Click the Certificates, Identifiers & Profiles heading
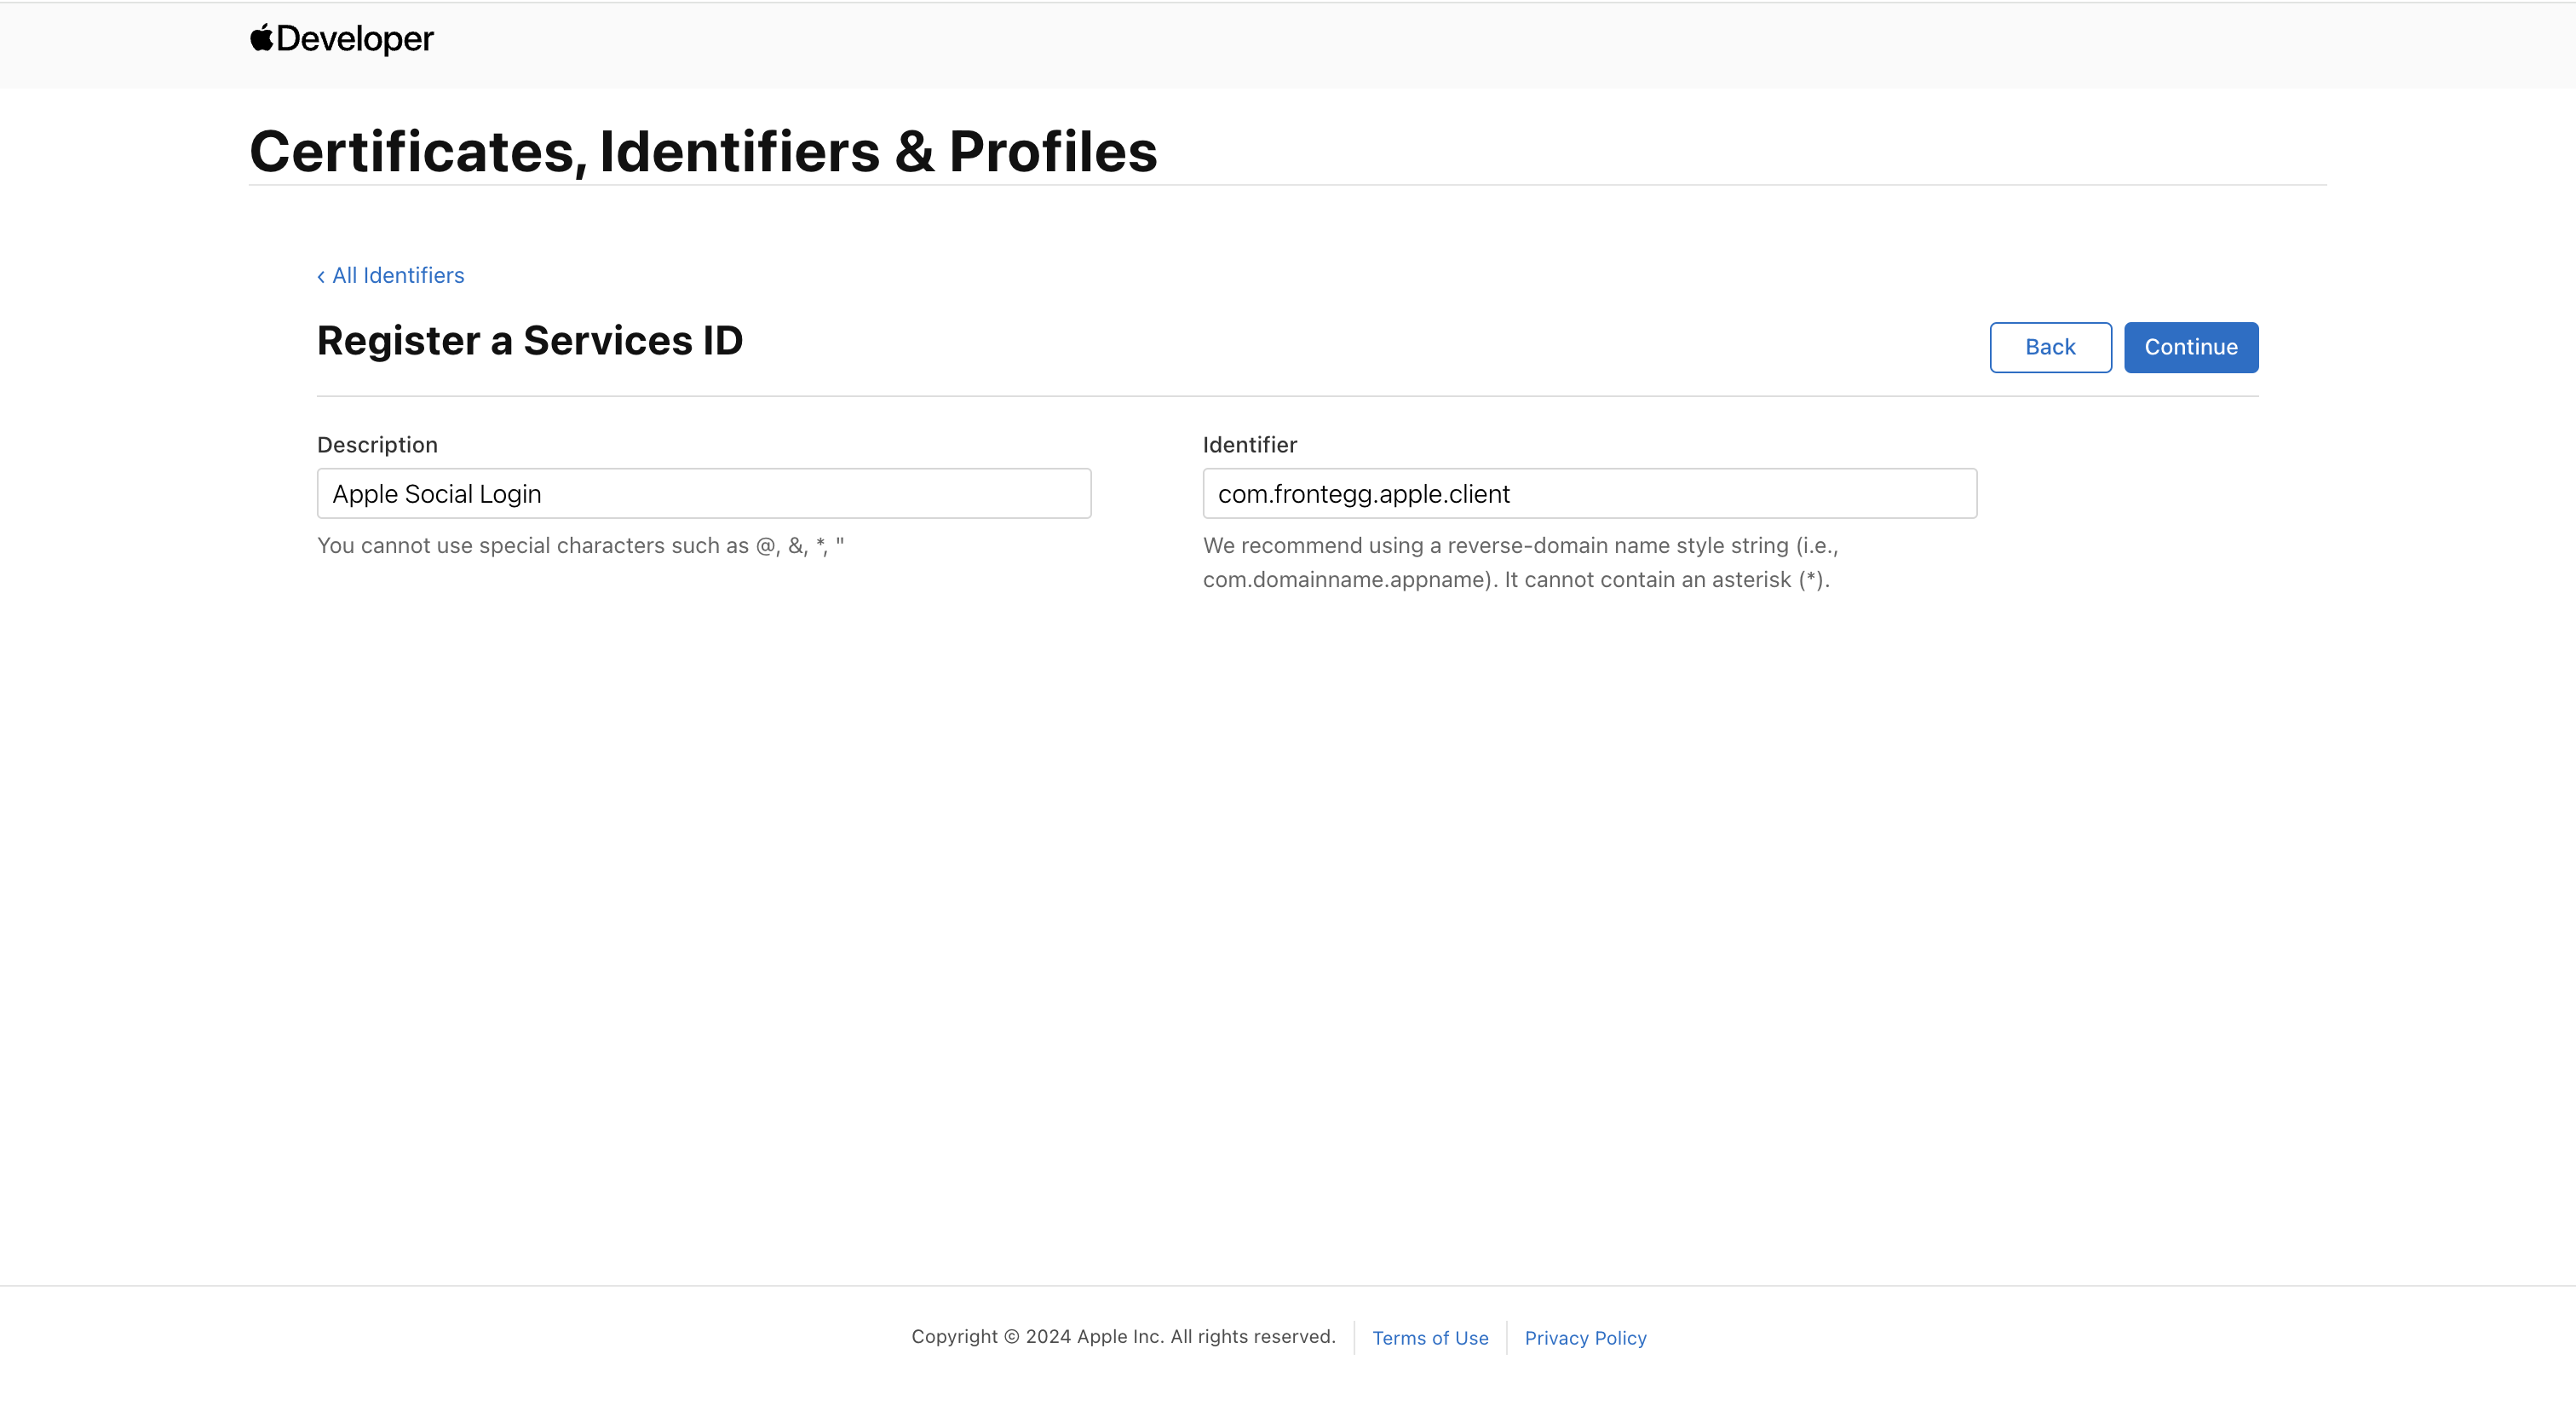2576x1406 pixels. point(703,152)
